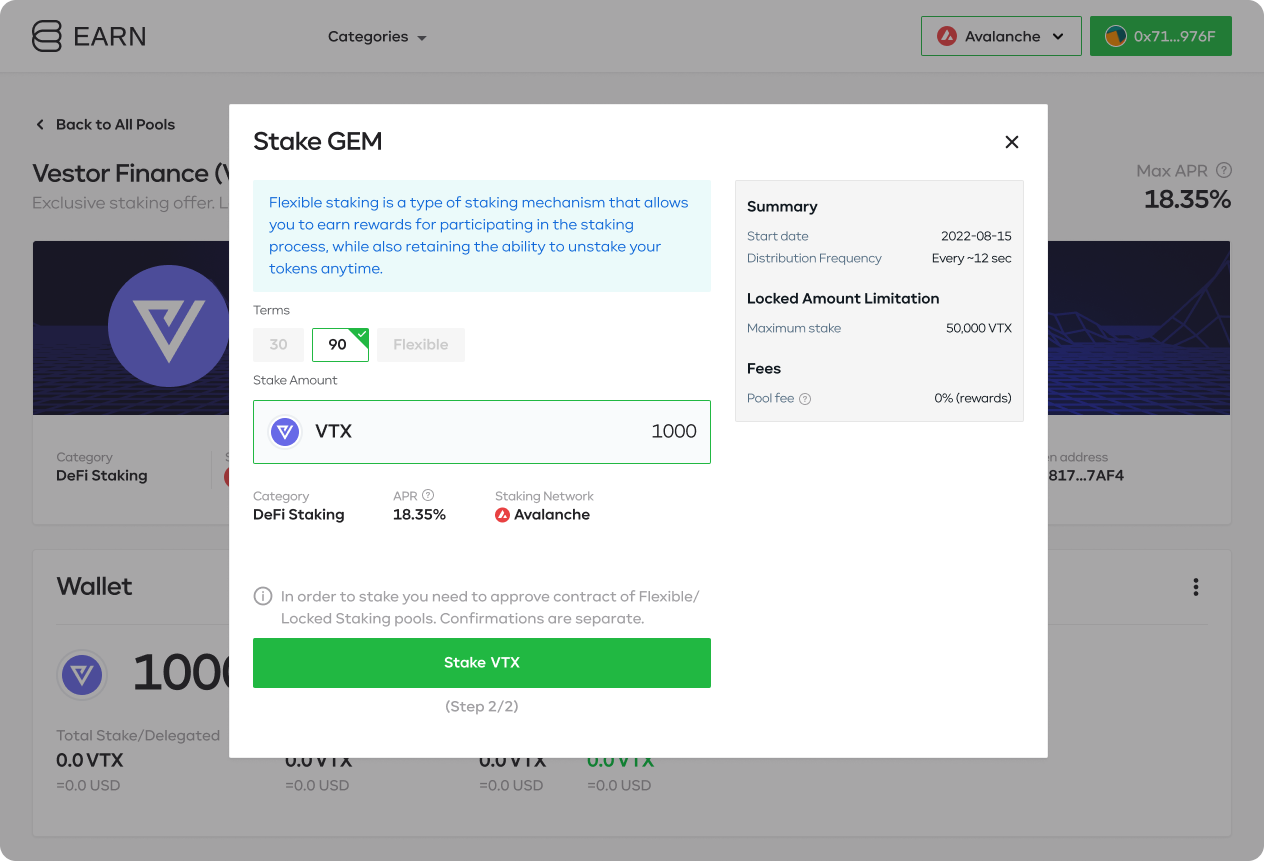This screenshot has height=861, width=1264.
Task: Open the Wallet three-dot menu
Action: [1196, 587]
